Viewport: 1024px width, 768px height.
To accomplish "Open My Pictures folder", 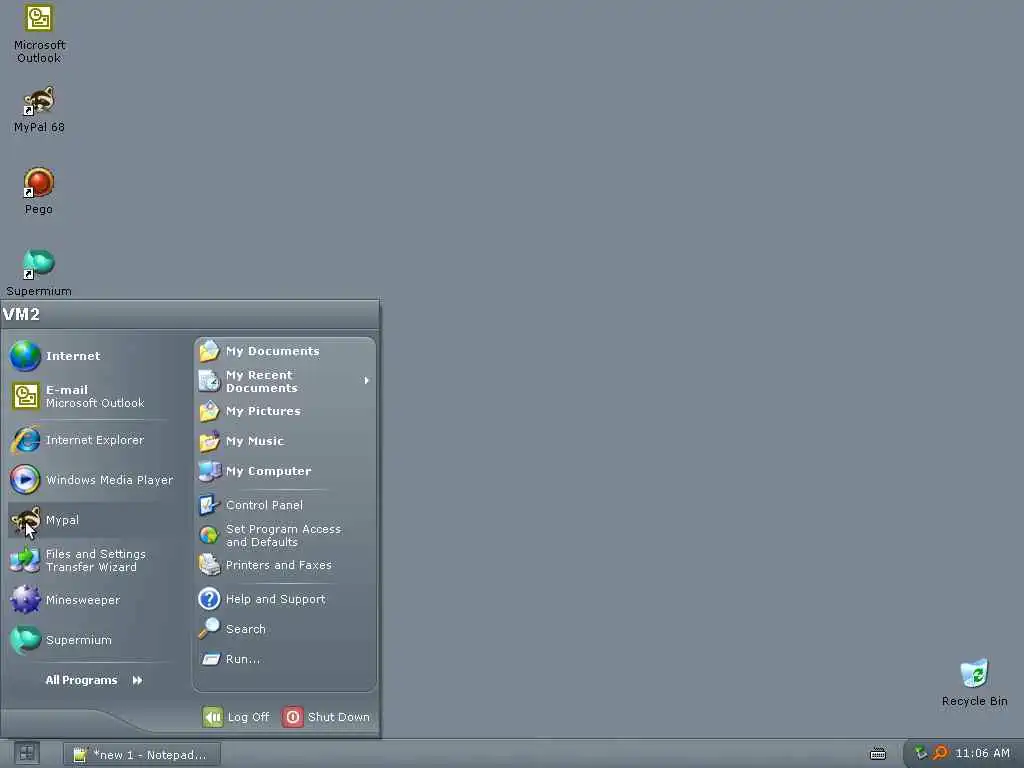I will [x=285, y=411].
